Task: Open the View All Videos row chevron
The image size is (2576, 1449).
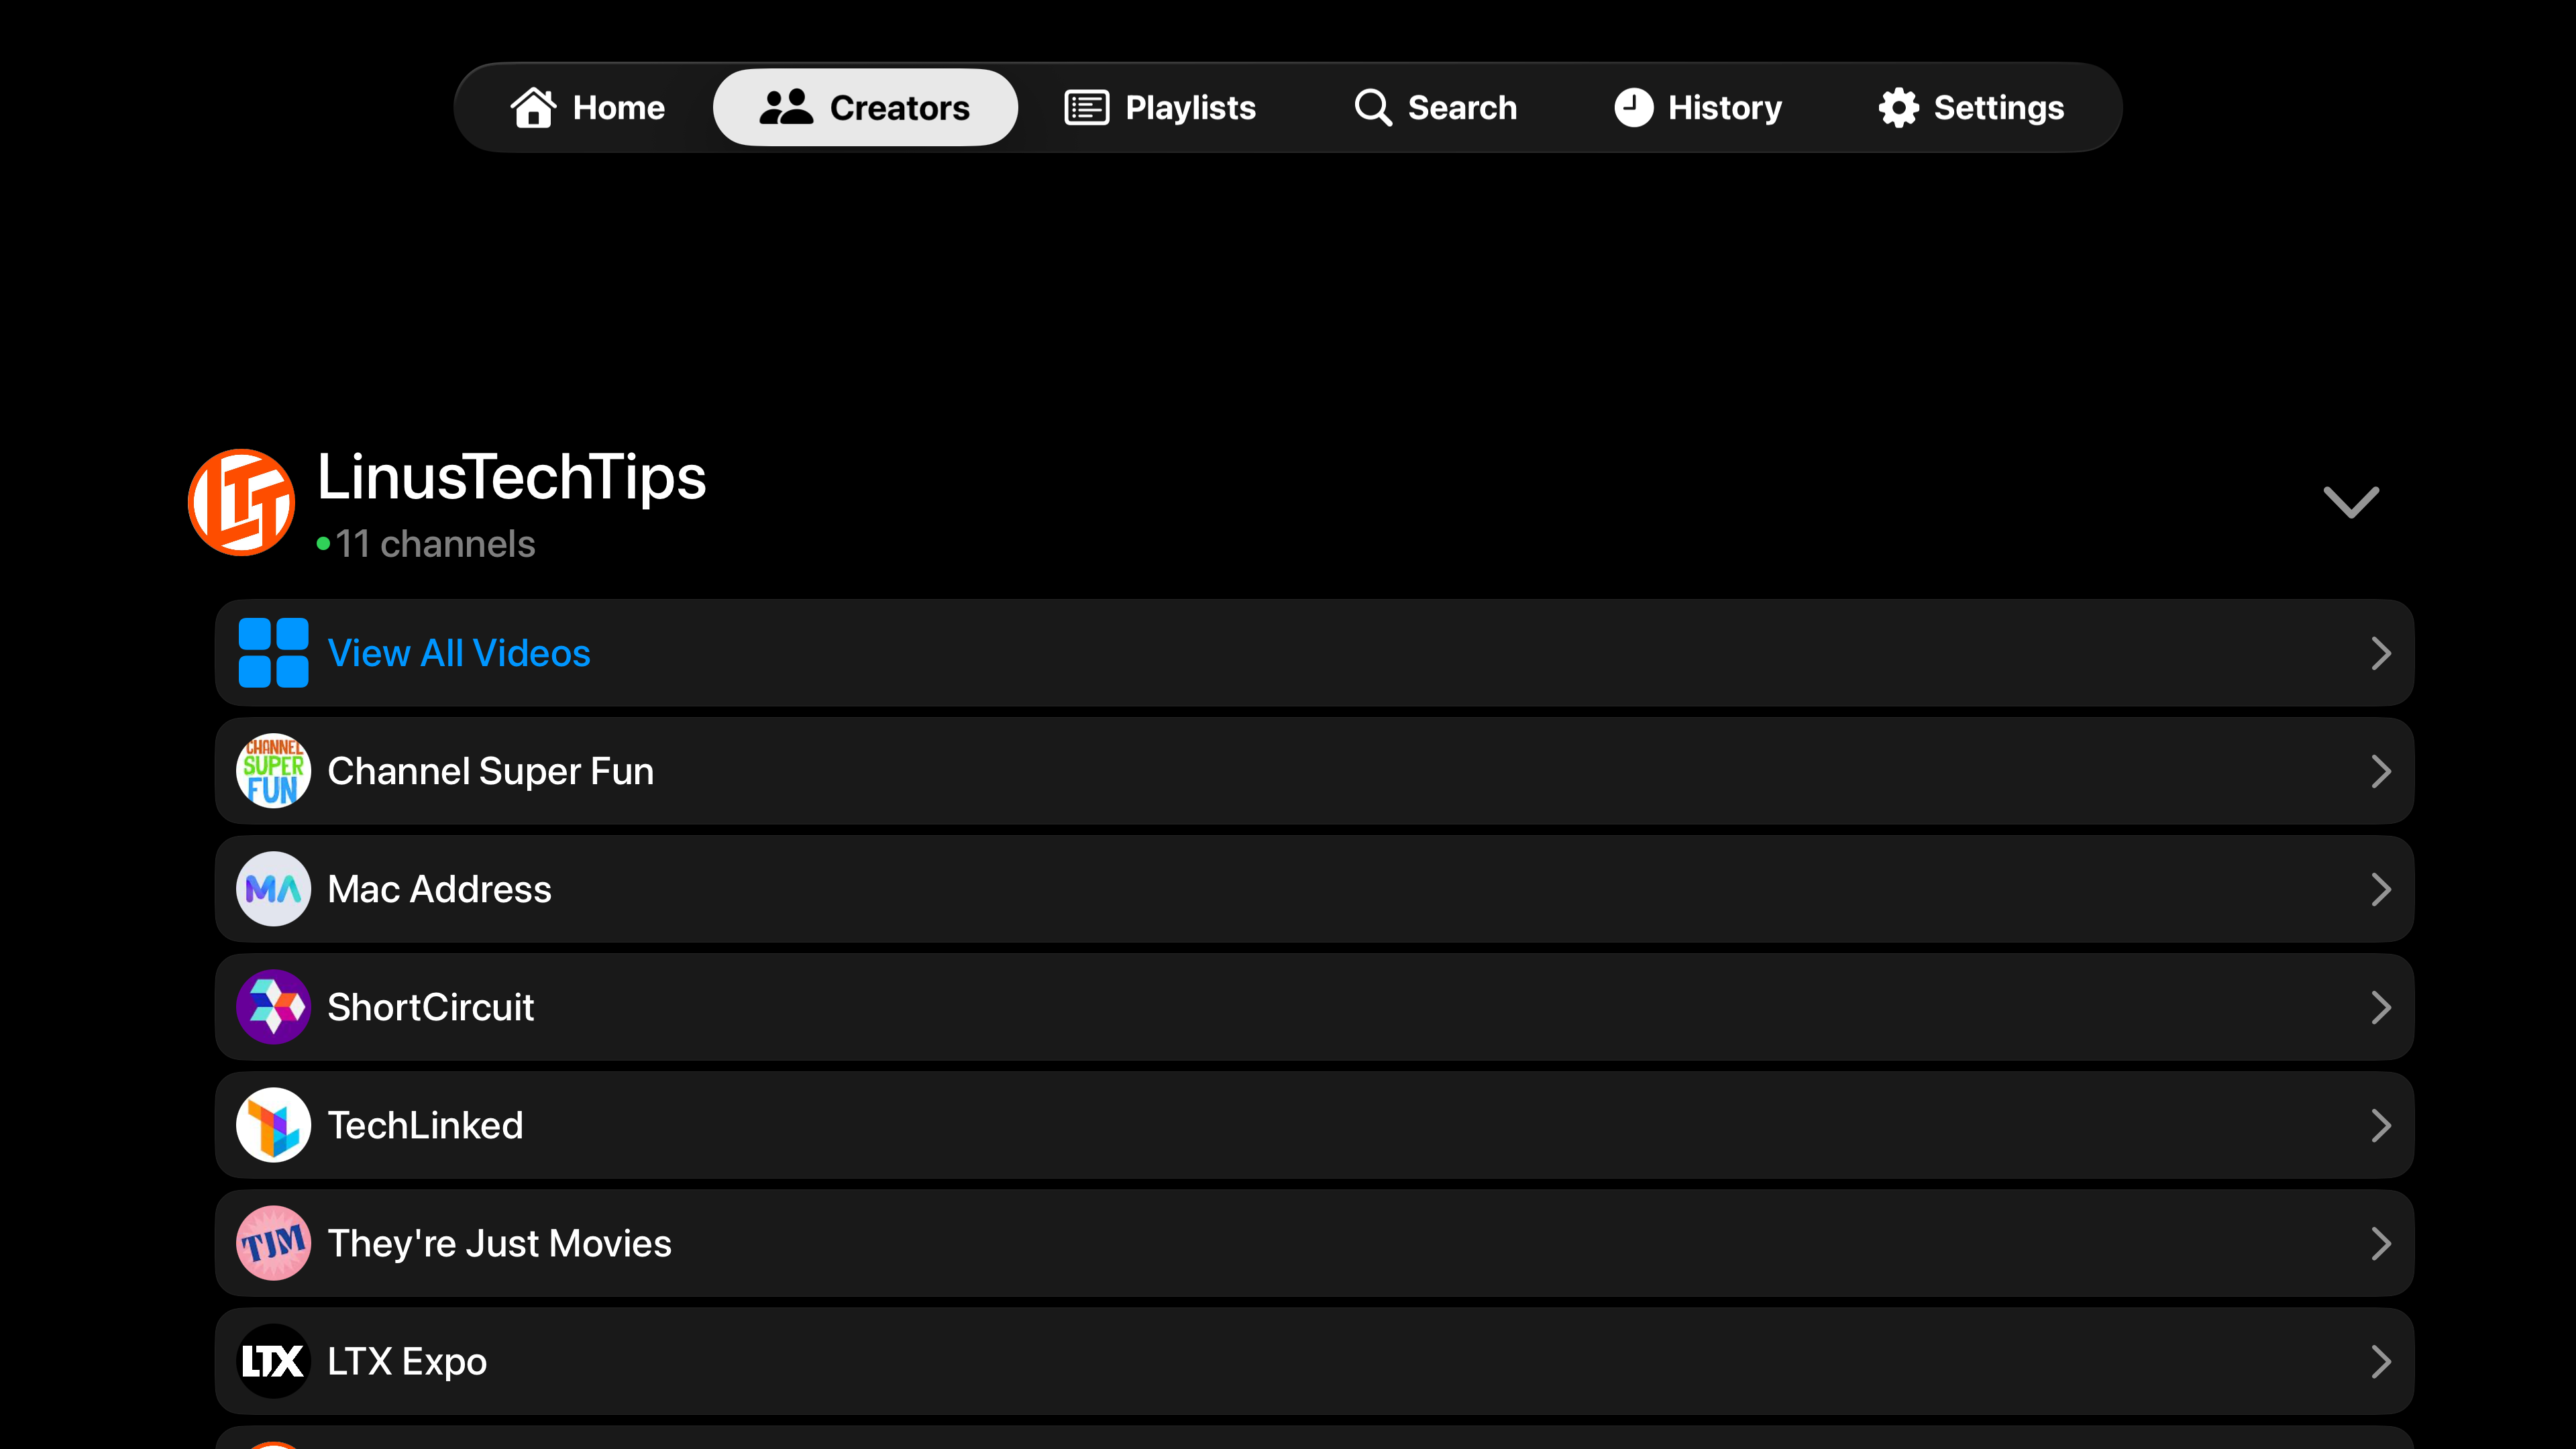Action: pos(2381,653)
